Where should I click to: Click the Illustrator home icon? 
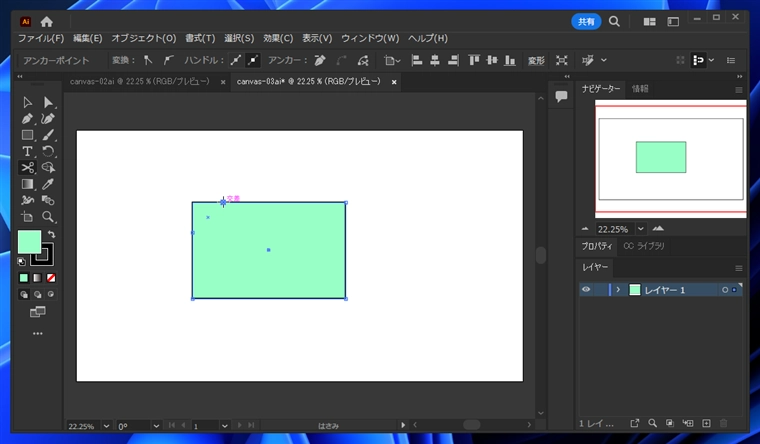(47, 21)
